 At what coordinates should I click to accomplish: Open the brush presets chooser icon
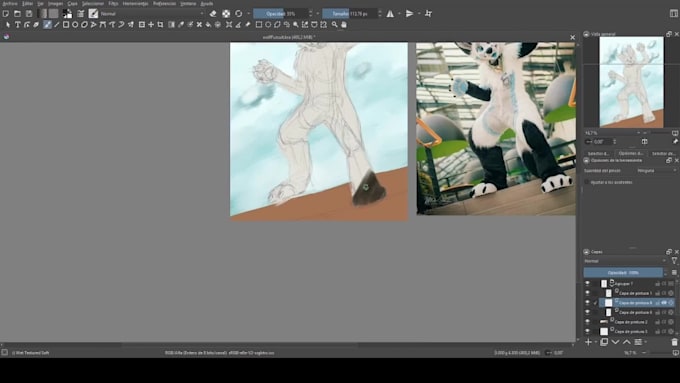[93, 14]
